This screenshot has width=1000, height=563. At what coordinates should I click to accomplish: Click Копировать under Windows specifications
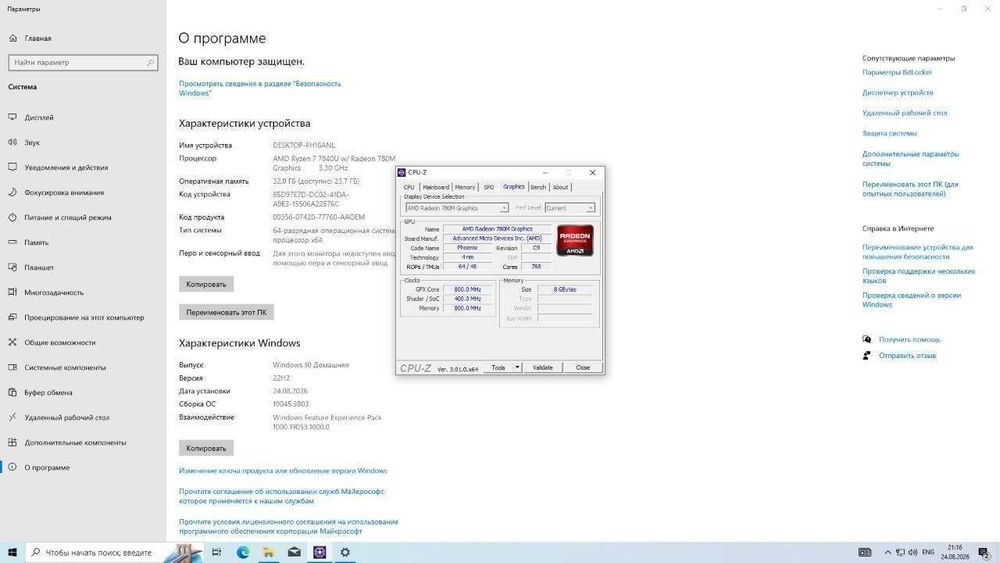click(x=206, y=448)
